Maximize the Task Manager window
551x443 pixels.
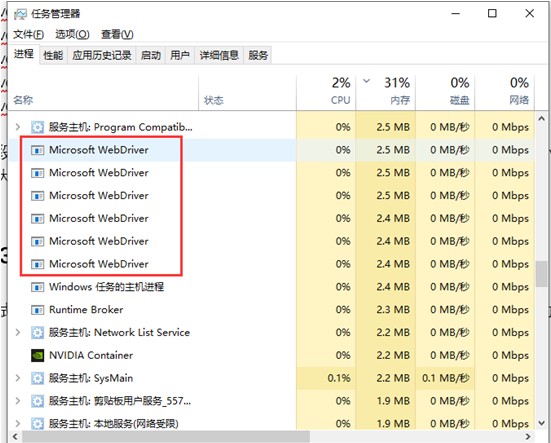[x=492, y=14]
